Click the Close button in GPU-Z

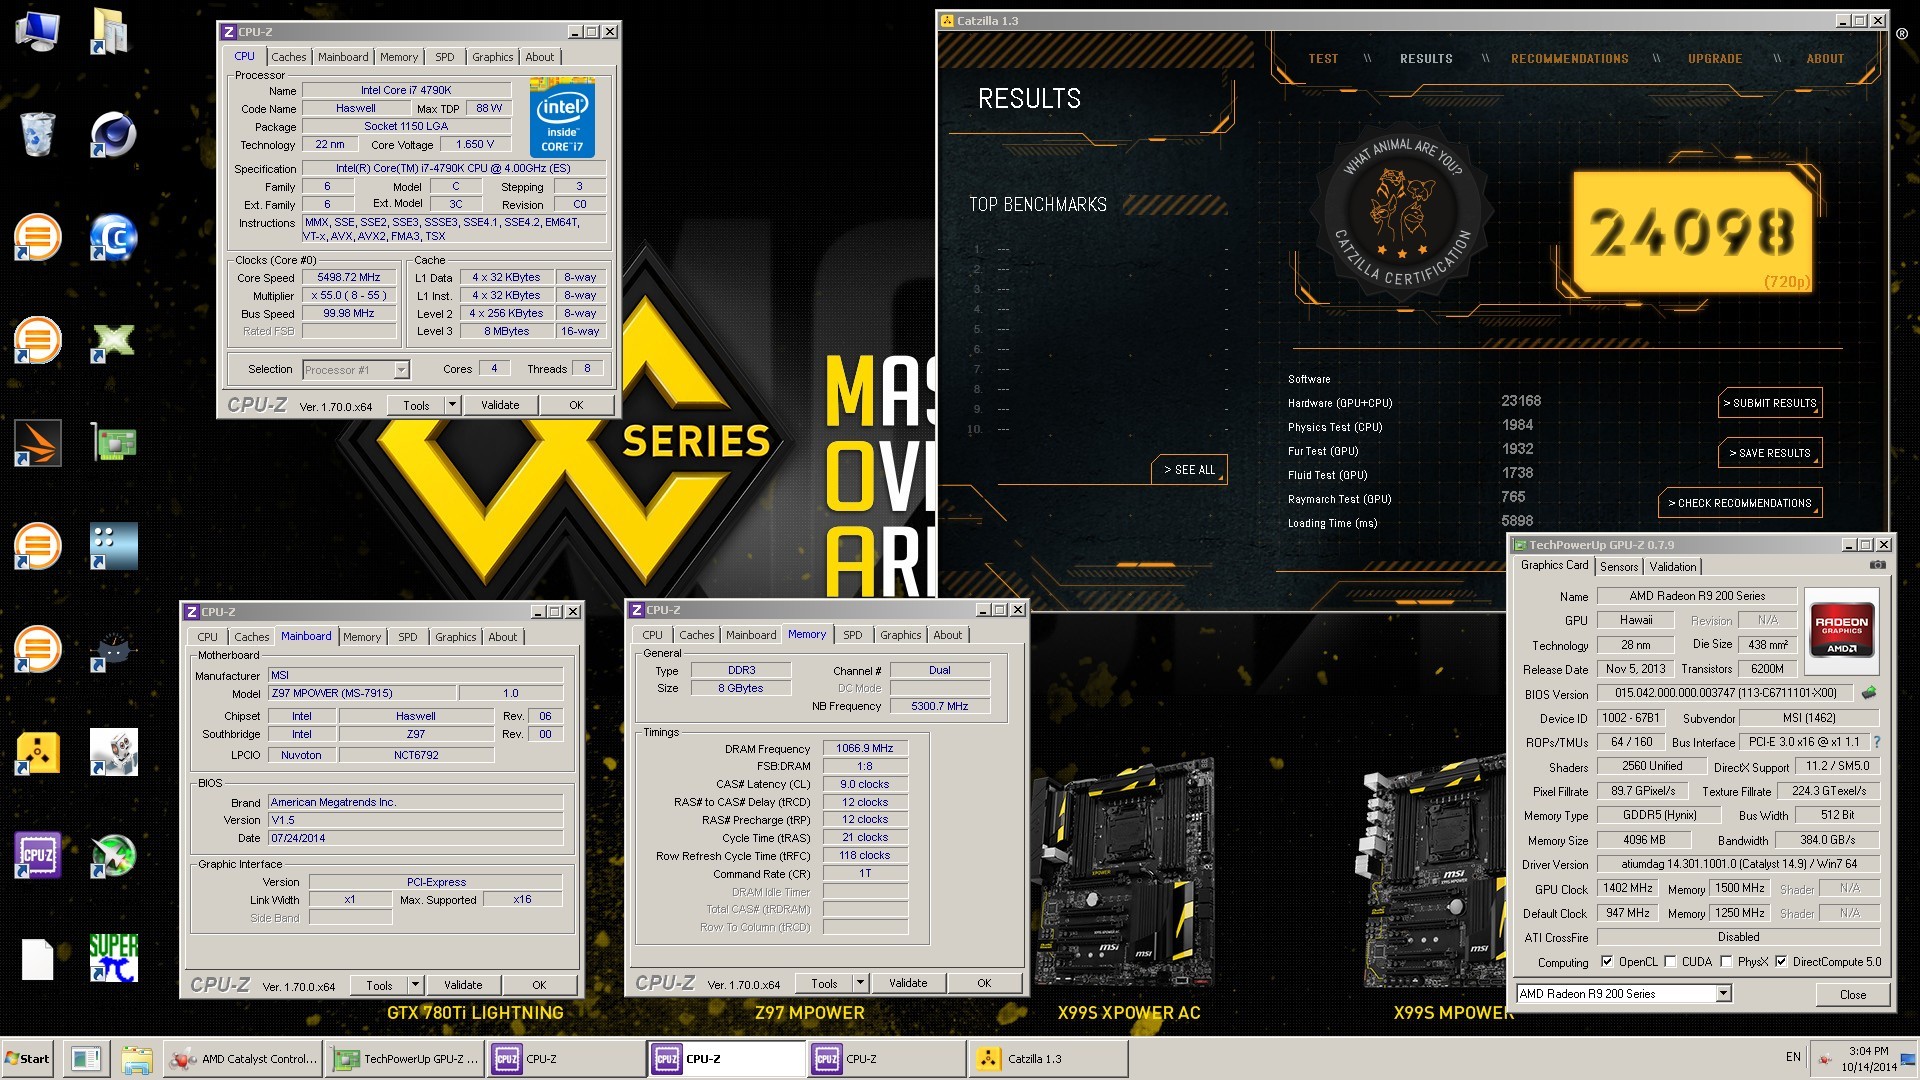point(1852,994)
